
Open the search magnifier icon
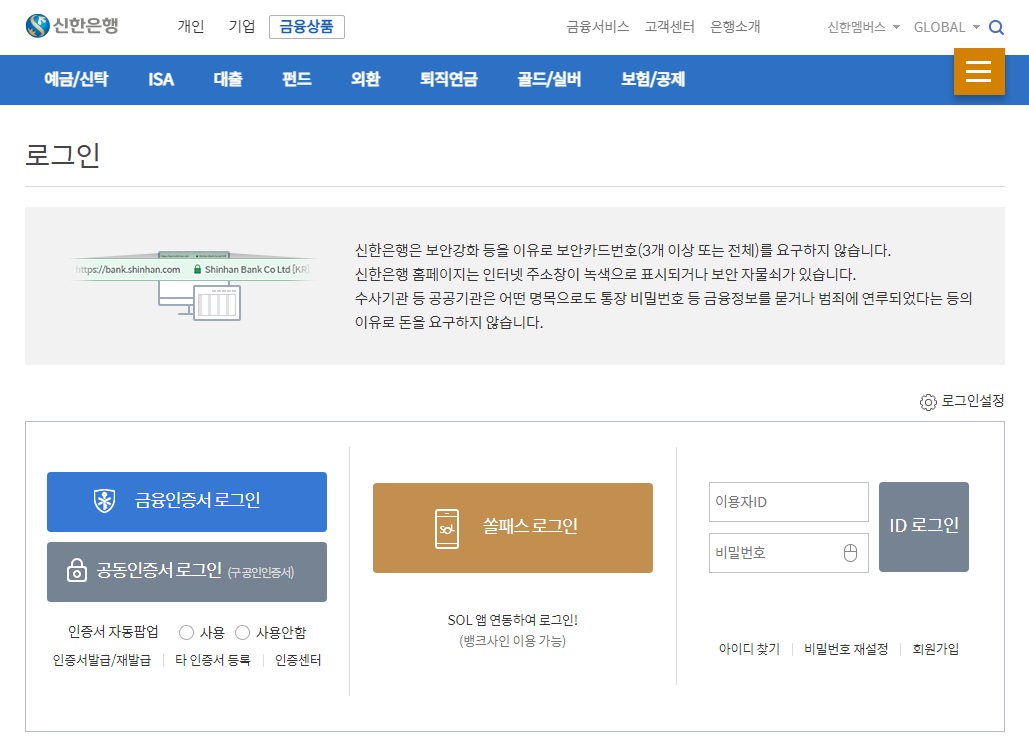click(996, 28)
